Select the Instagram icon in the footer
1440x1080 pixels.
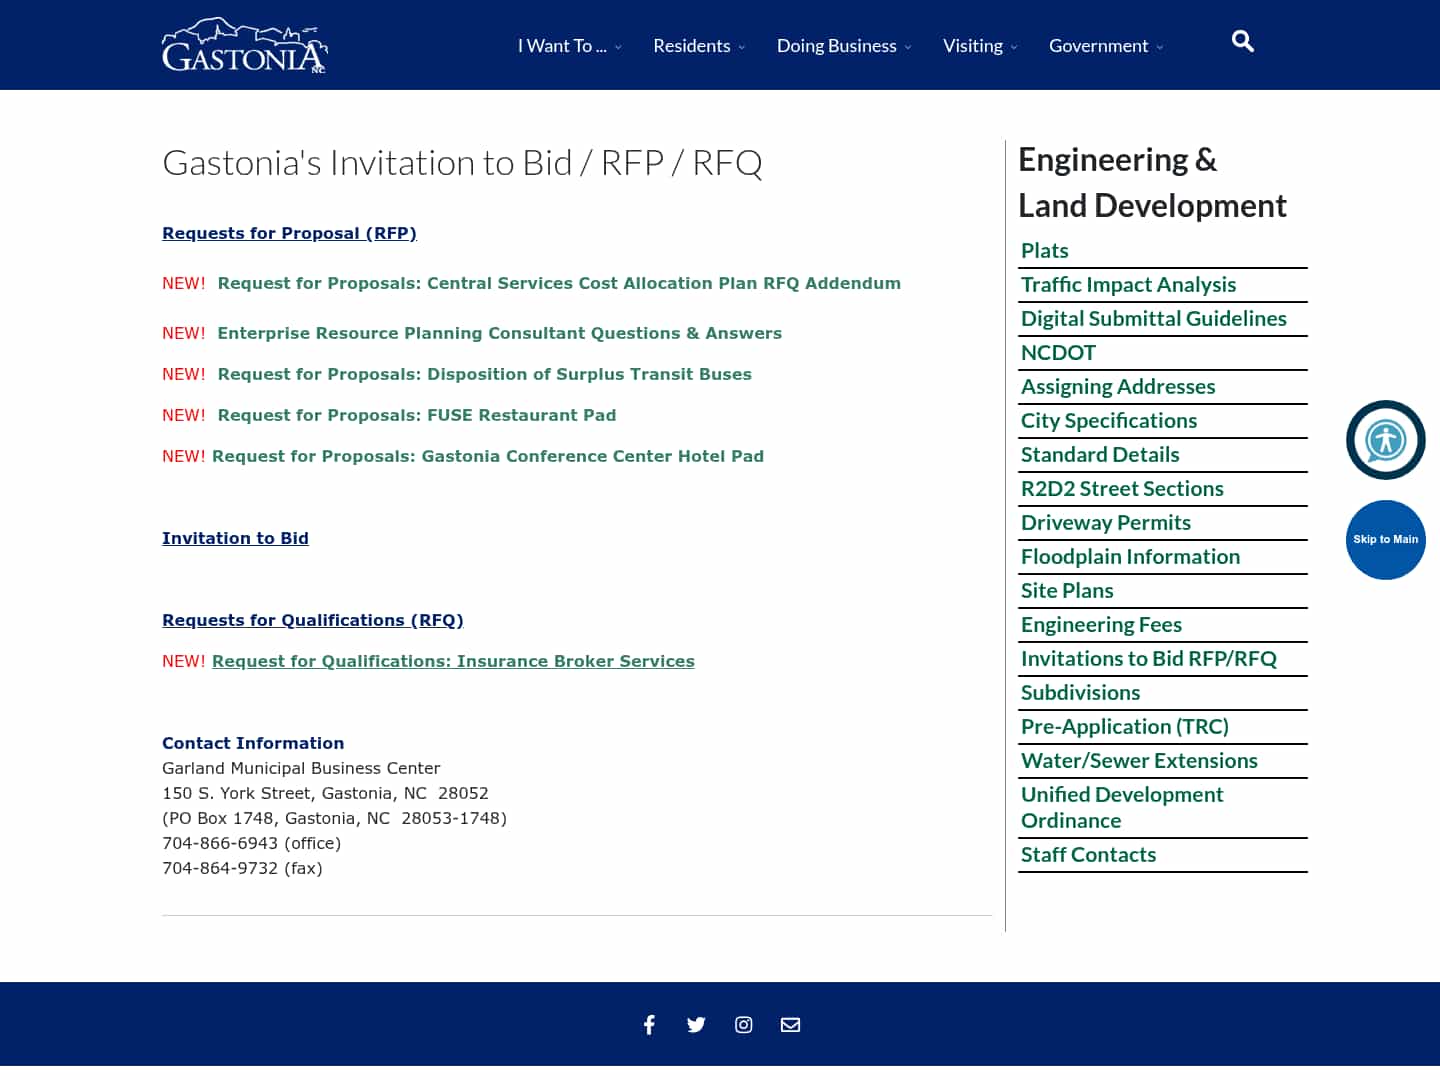[x=743, y=1024]
